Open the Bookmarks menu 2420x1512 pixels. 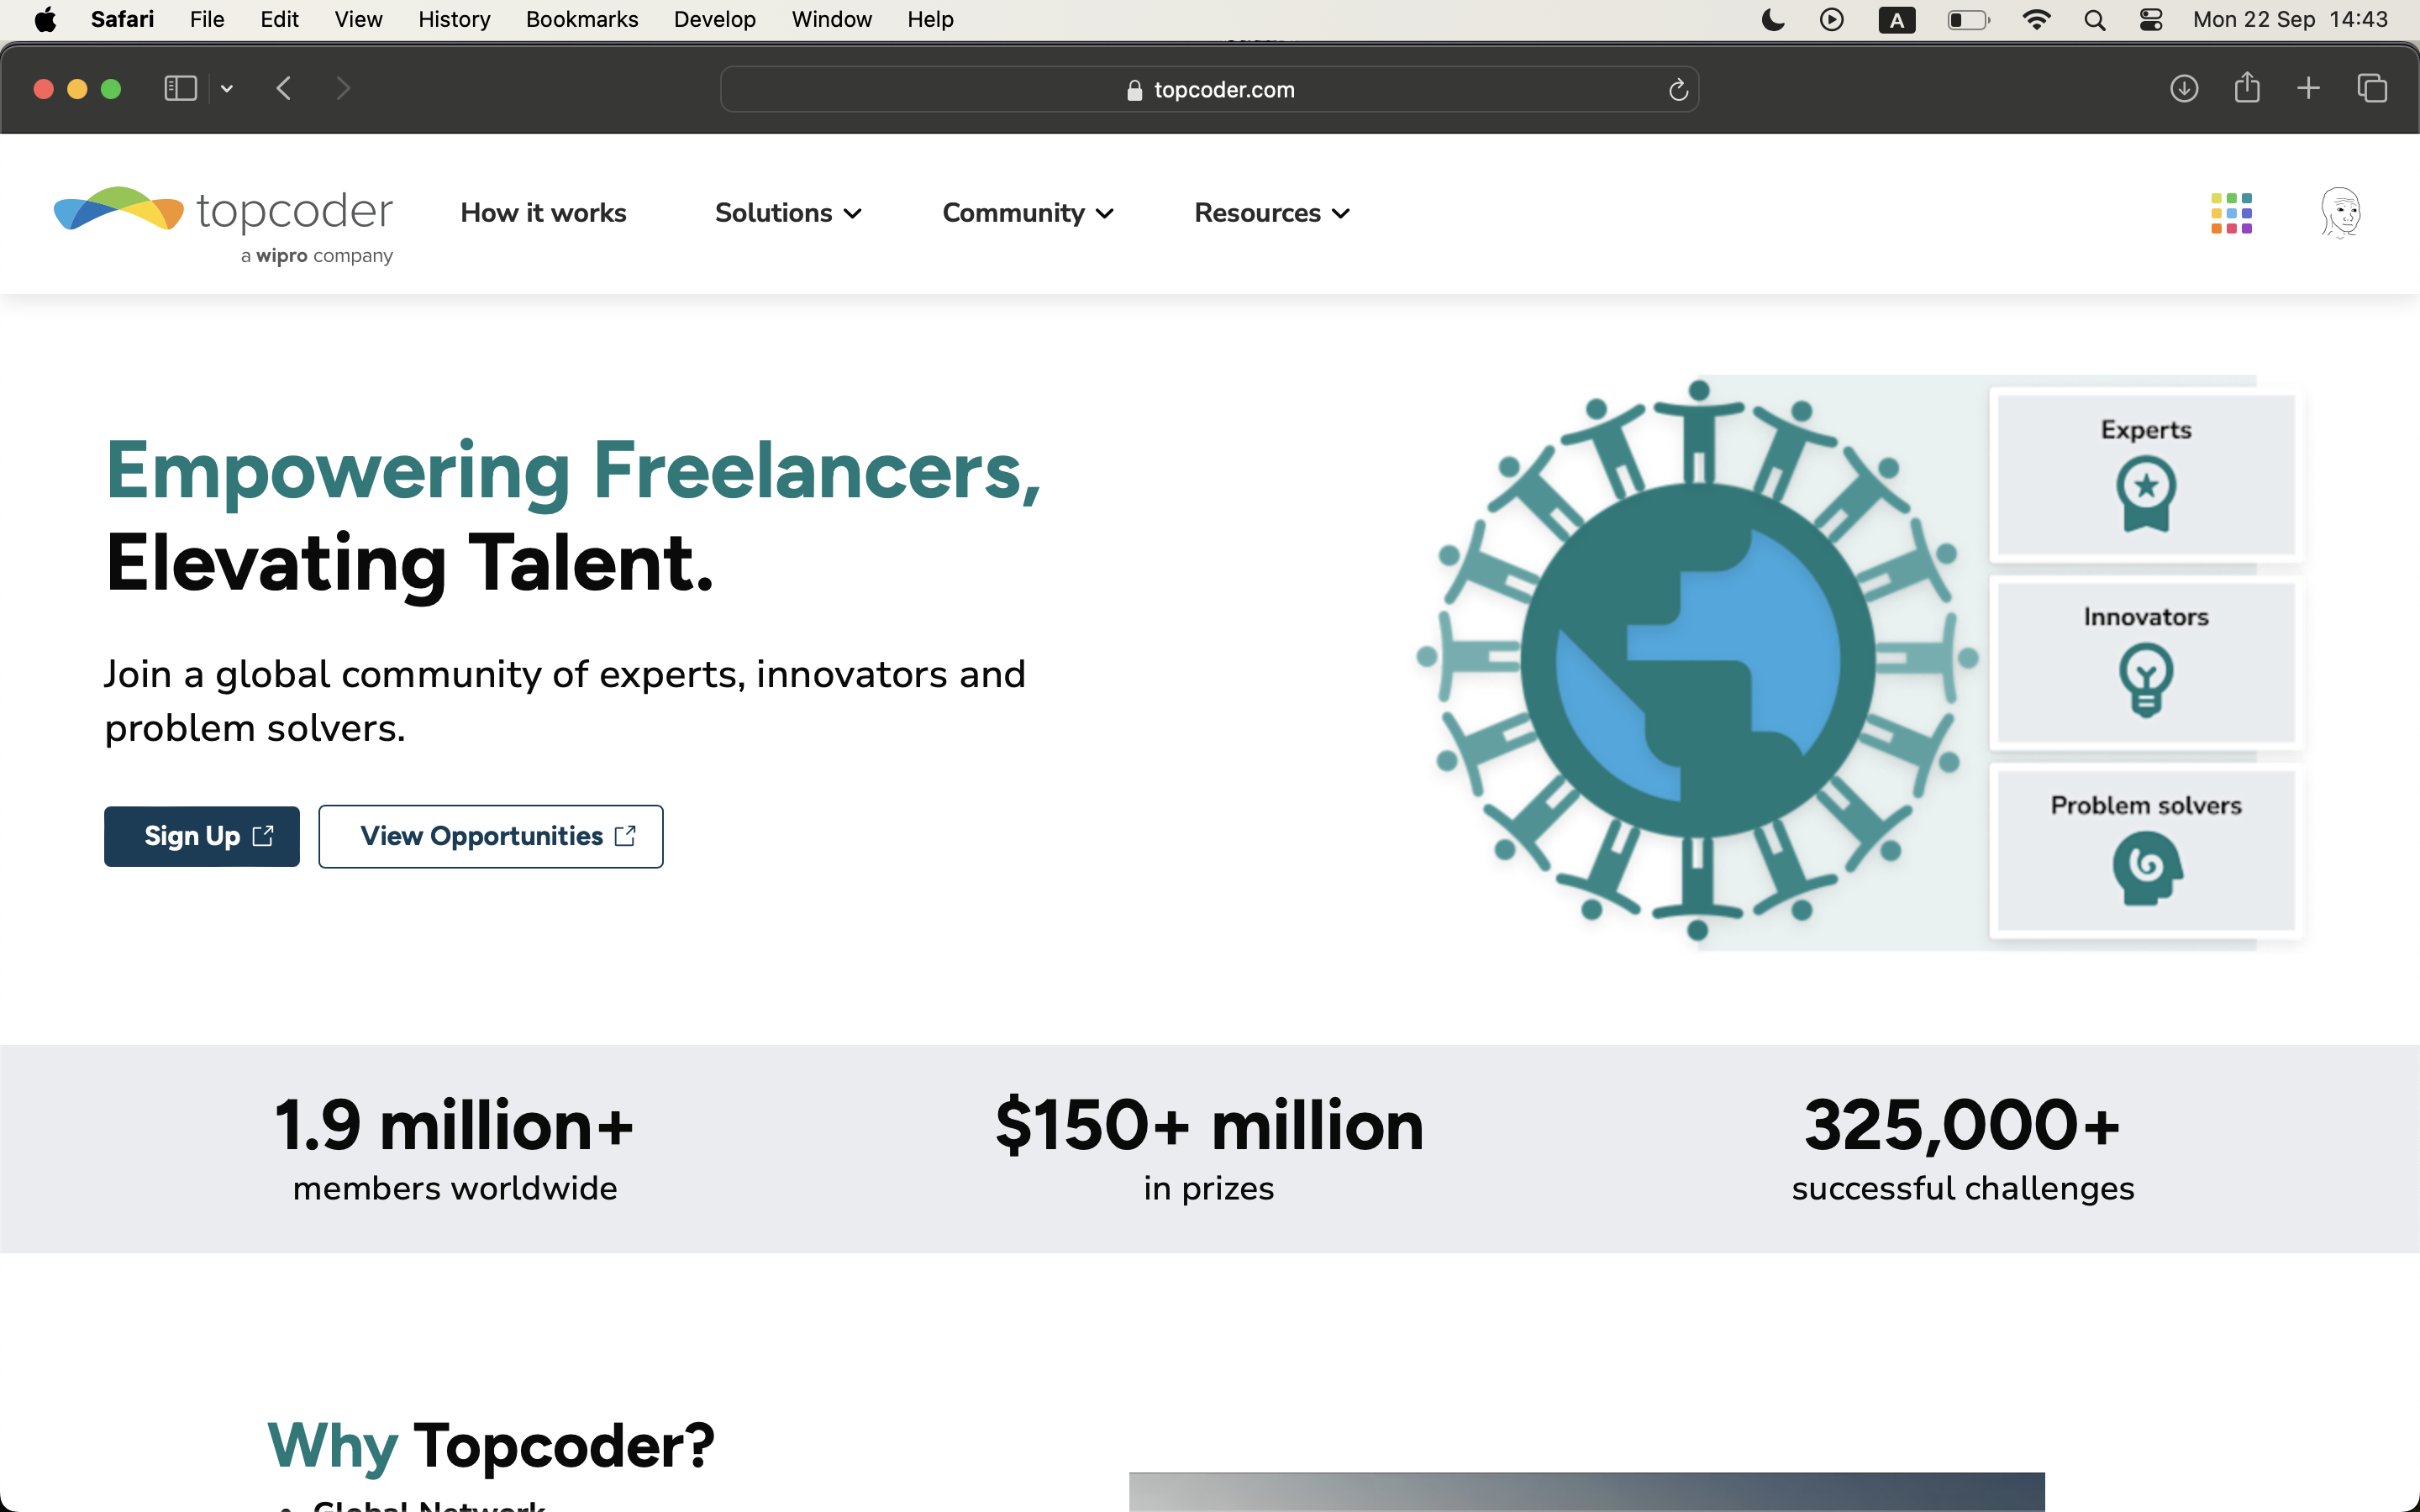[581, 20]
